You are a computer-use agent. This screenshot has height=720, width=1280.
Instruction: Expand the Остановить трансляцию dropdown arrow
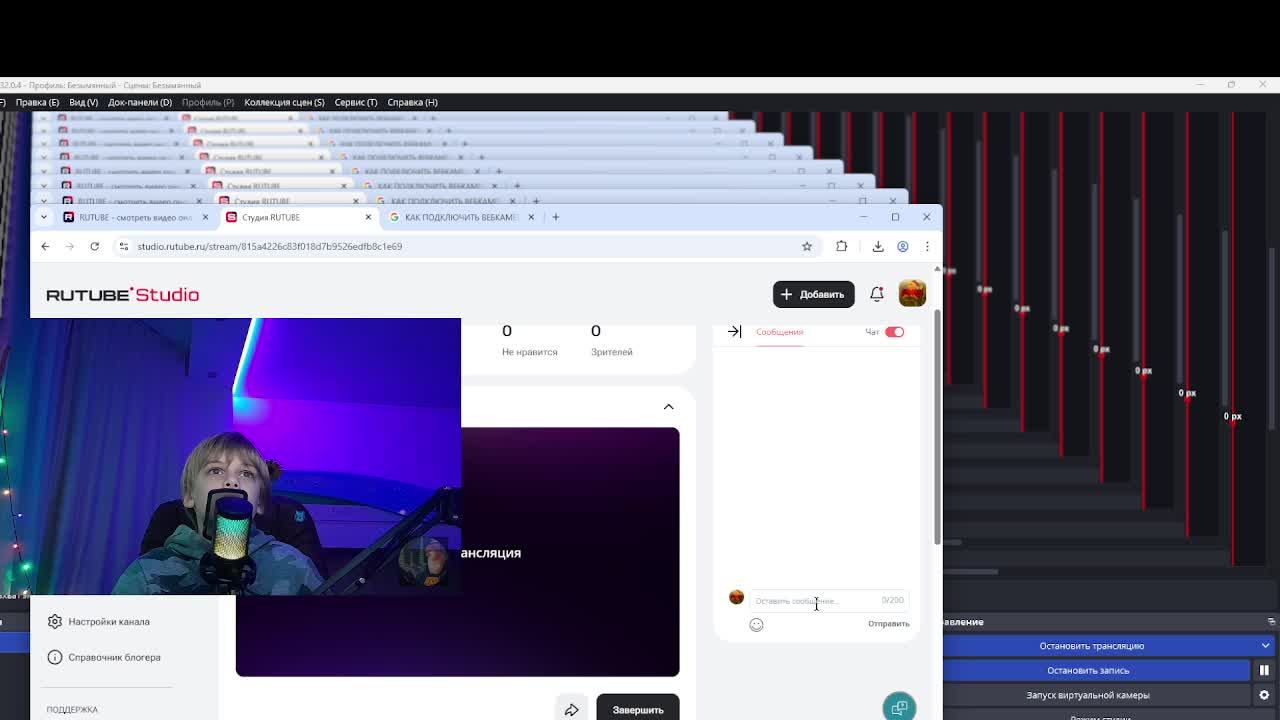(x=1265, y=646)
